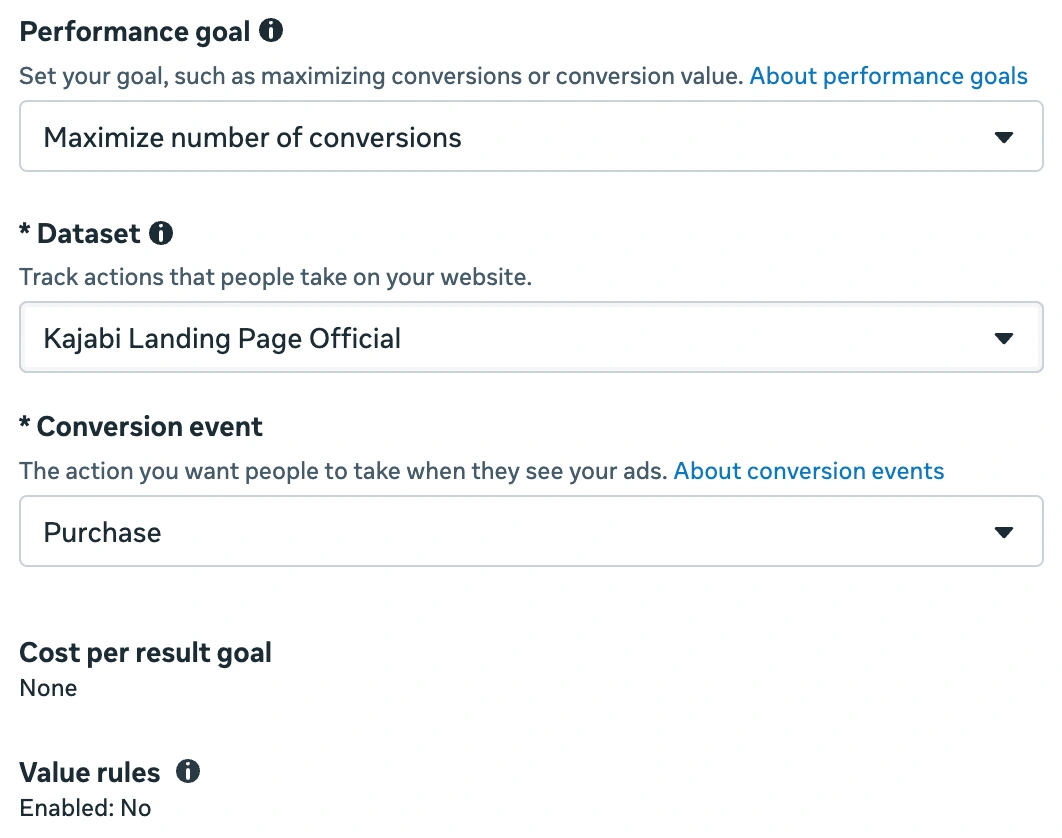Viewport: 1062px width, 838px height.
Task: Click the Performance goal info icon
Action: click(x=271, y=30)
